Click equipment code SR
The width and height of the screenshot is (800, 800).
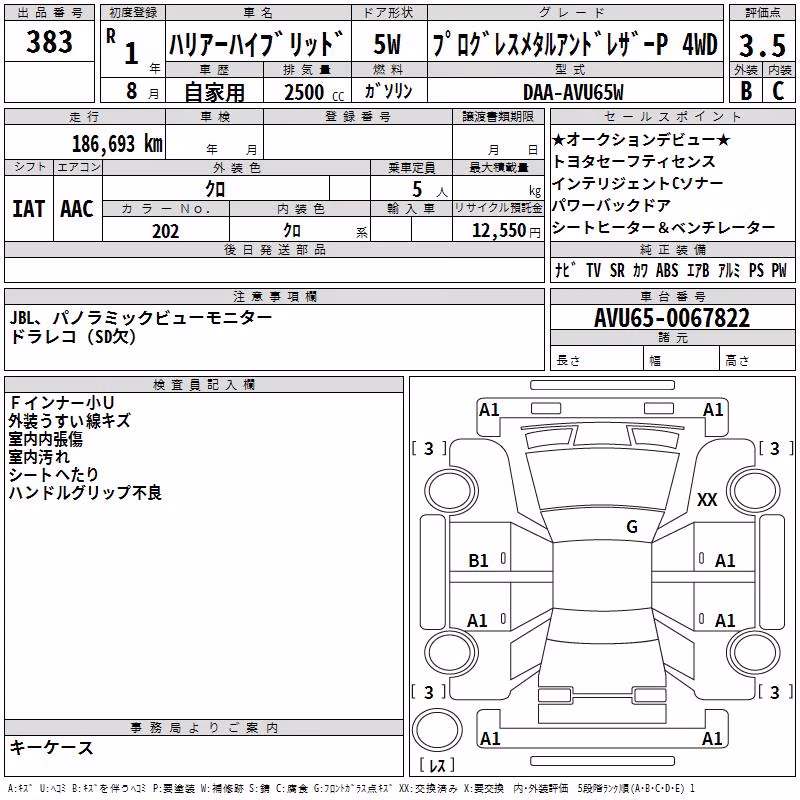[x=617, y=270]
